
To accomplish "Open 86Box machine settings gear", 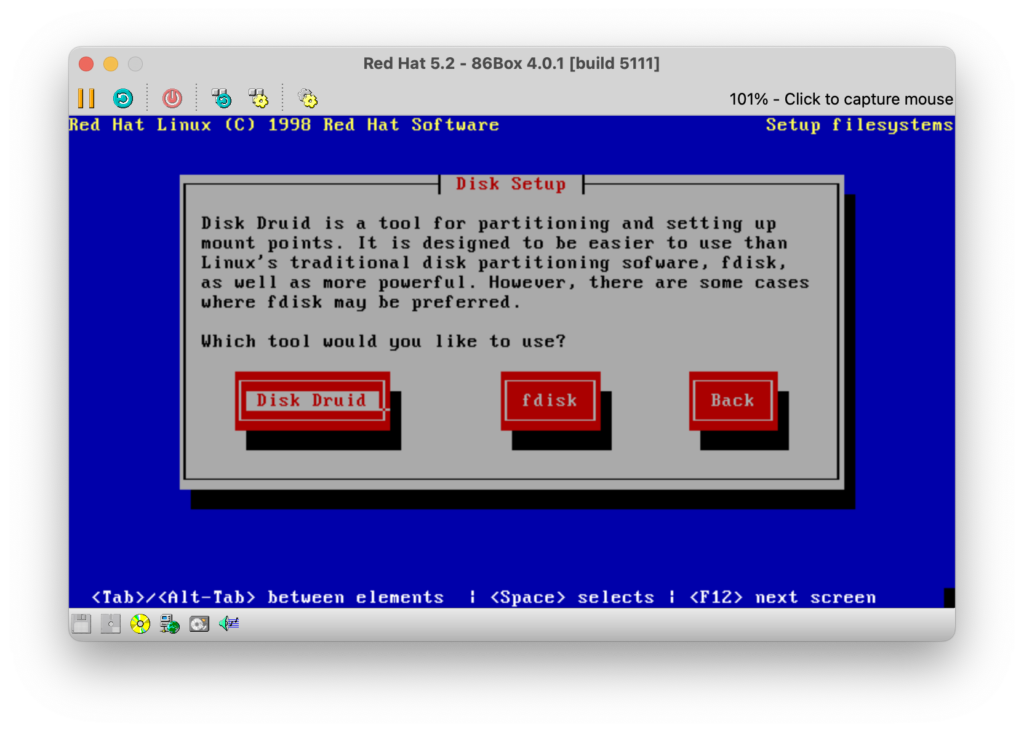I will [x=308, y=99].
